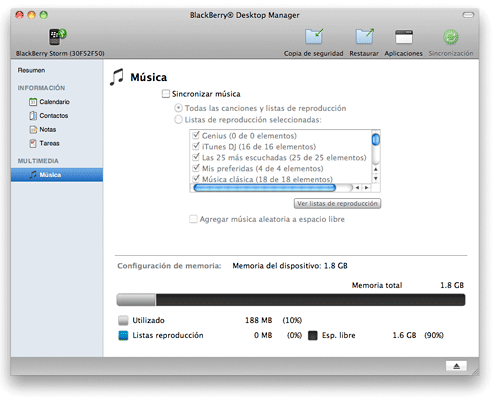Click the Música music note heading icon
This screenshot has height=400, width=500.
point(117,77)
